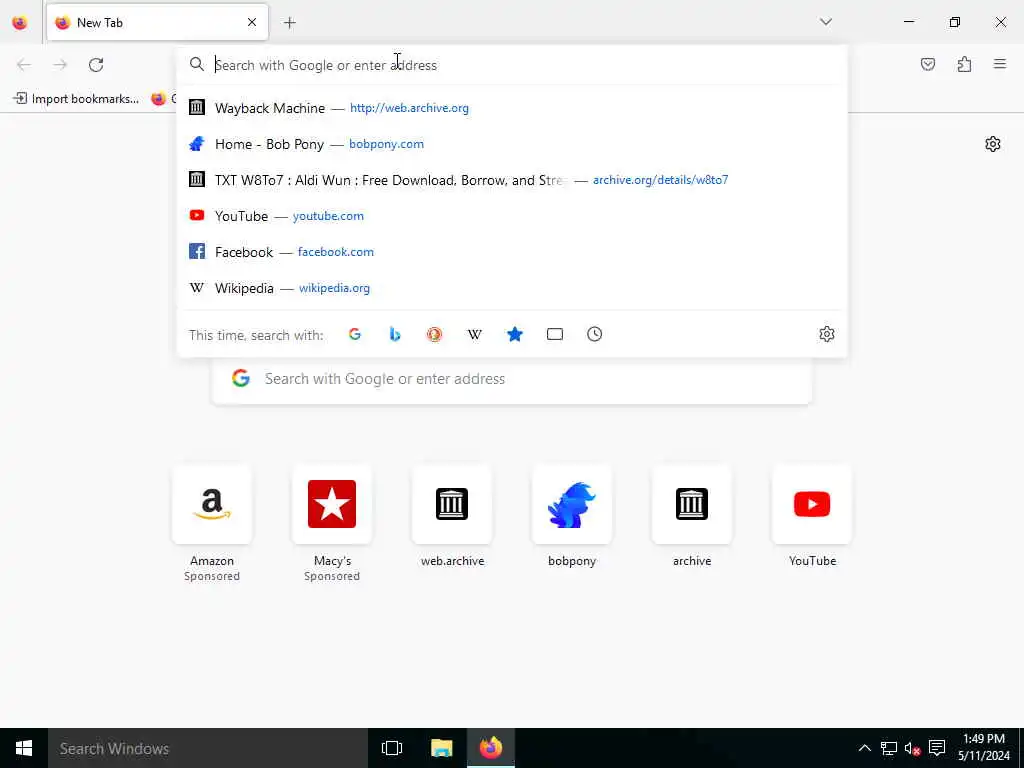Reload the current page

click(x=96, y=64)
